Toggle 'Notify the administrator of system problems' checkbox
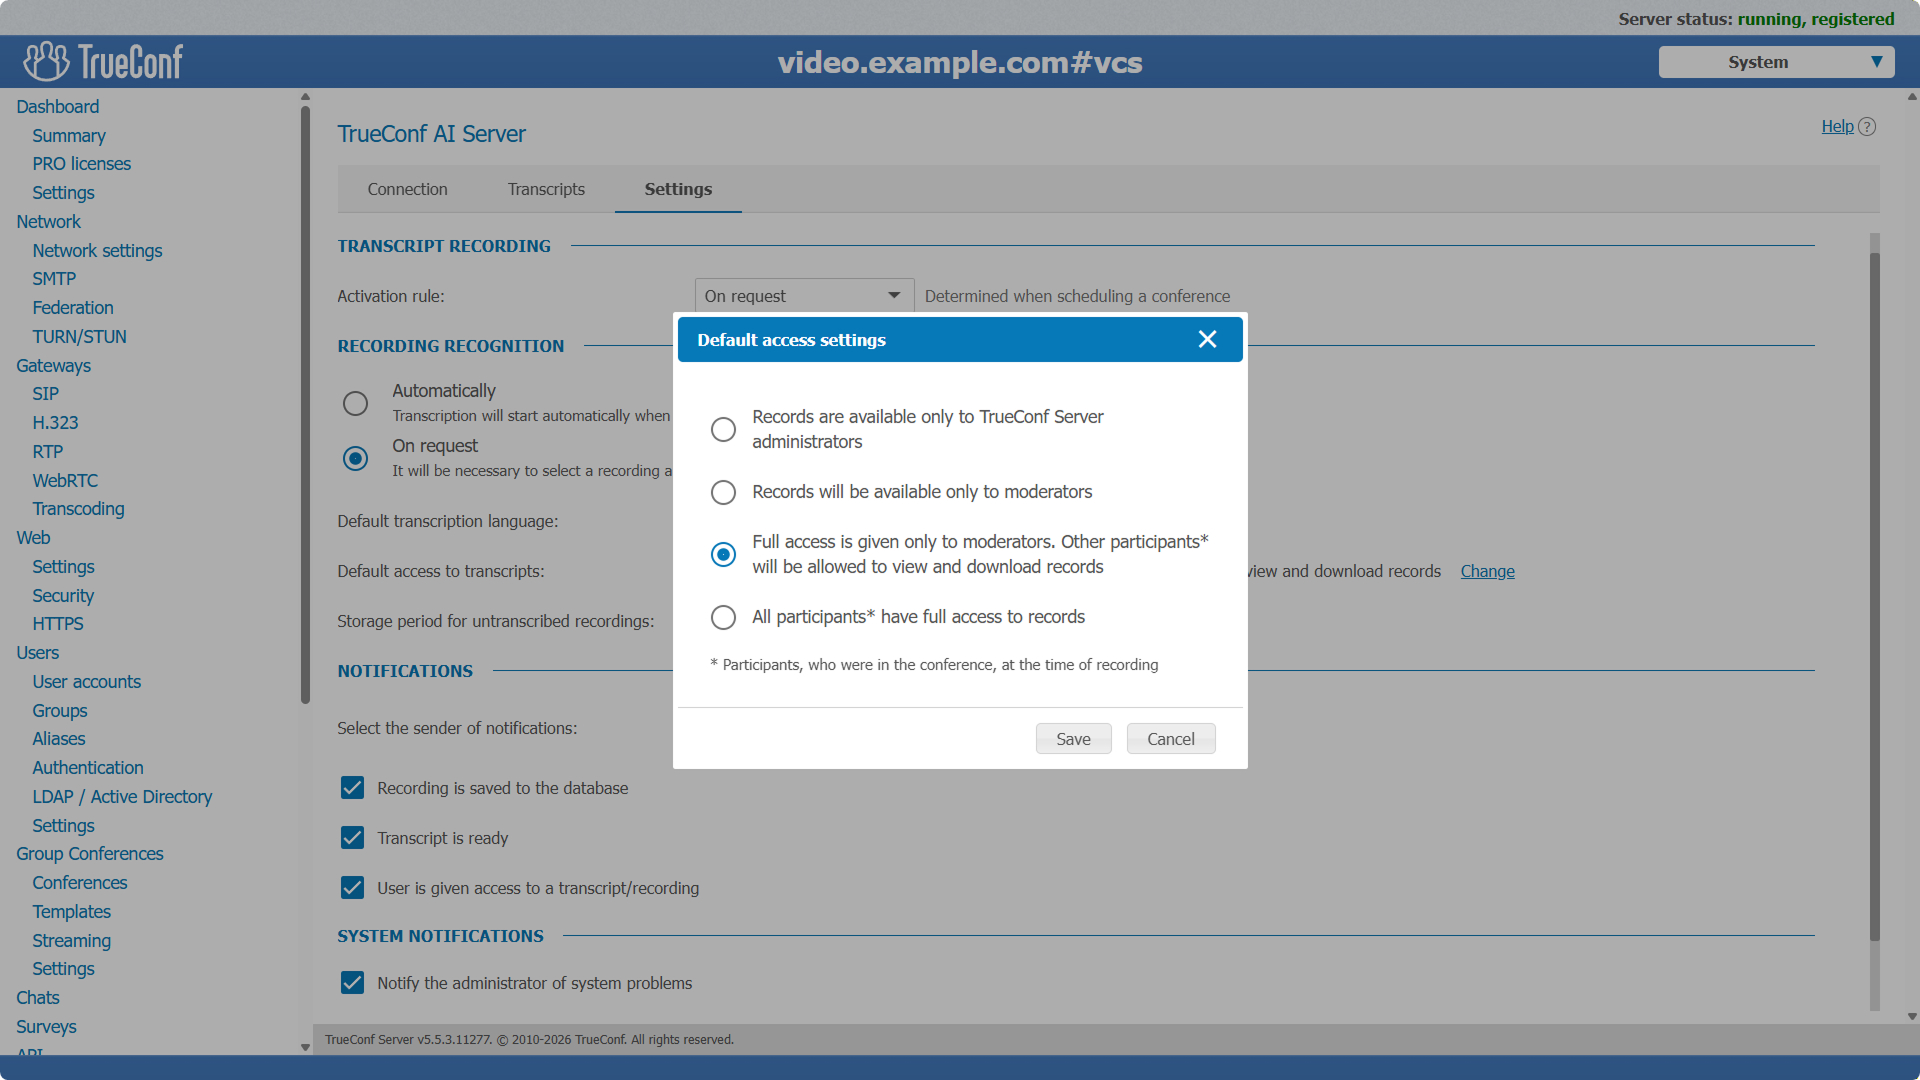The height and width of the screenshot is (1080, 1920). tap(352, 983)
